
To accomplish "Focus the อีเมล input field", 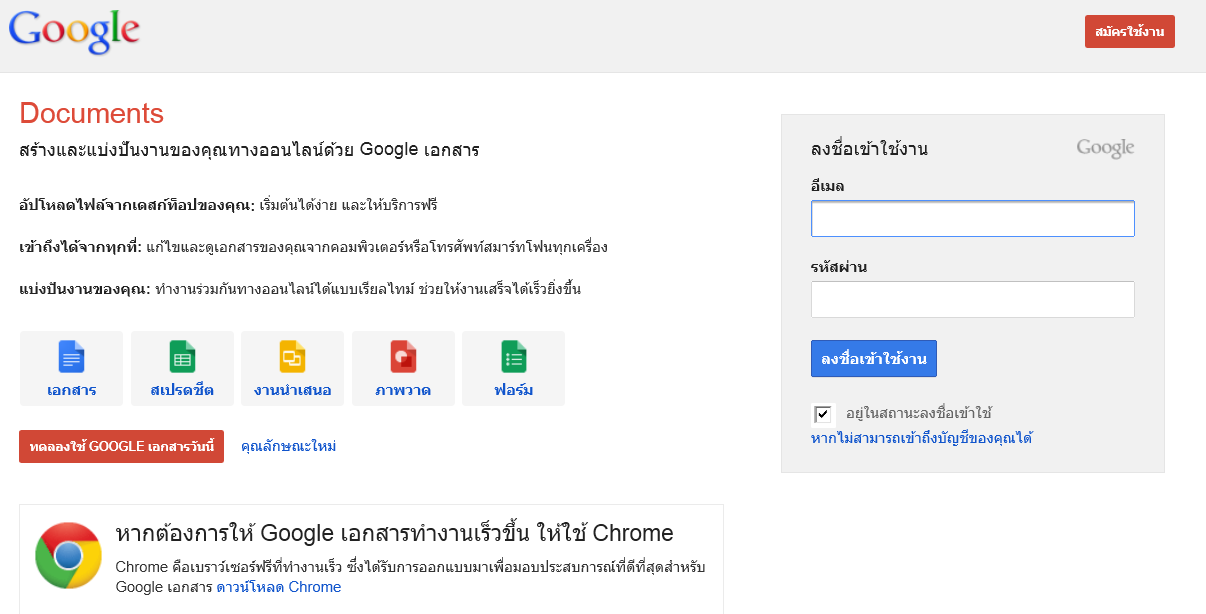I will tap(973, 219).
